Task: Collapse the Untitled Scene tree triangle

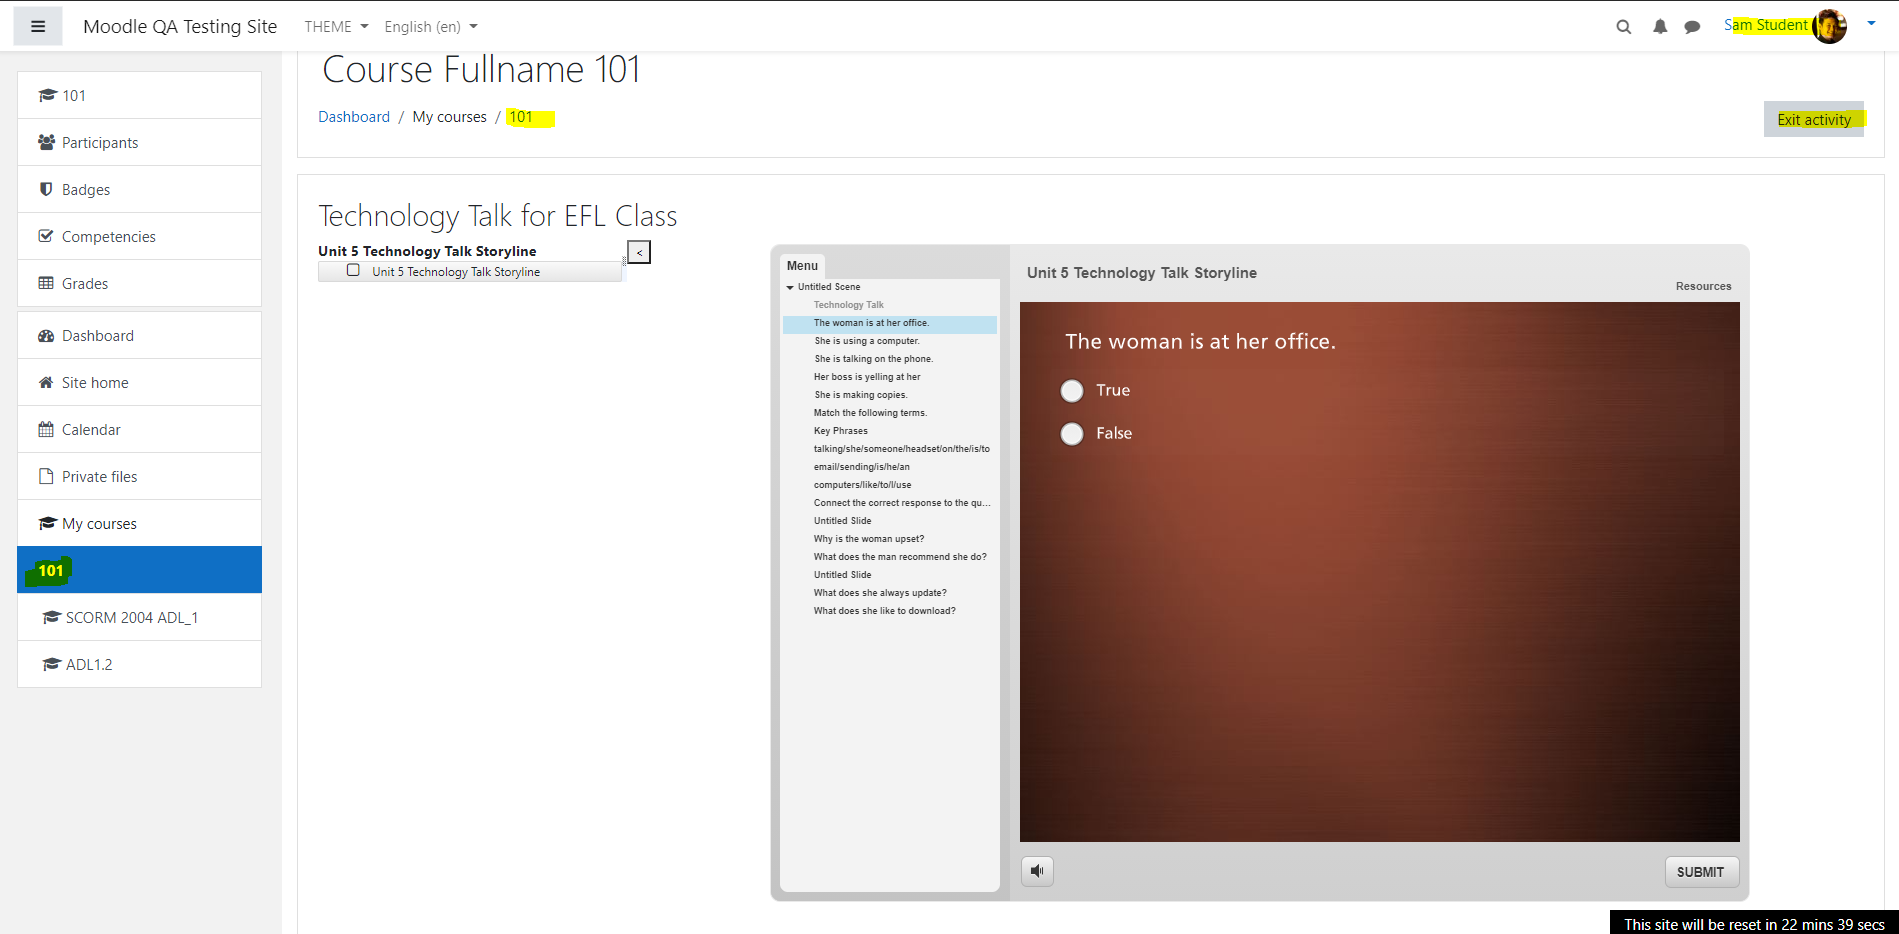Action: click(790, 287)
